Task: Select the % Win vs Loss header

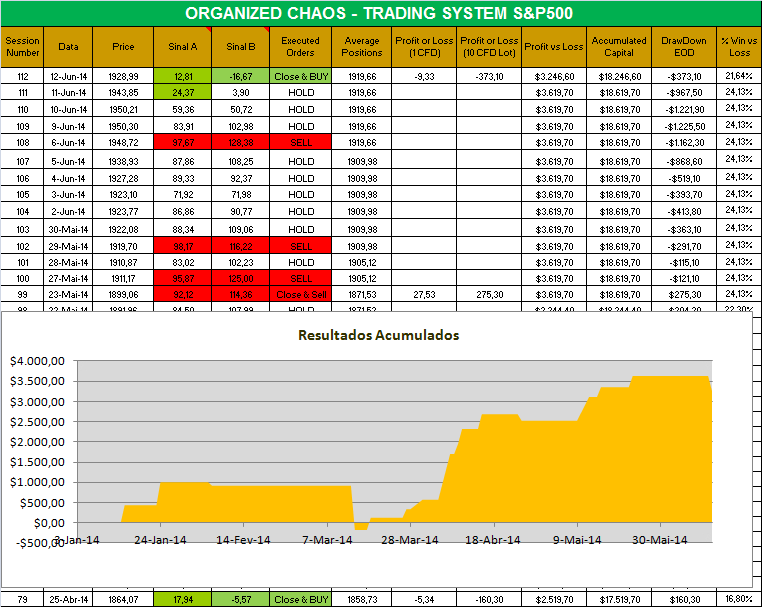Action: pos(739,47)
